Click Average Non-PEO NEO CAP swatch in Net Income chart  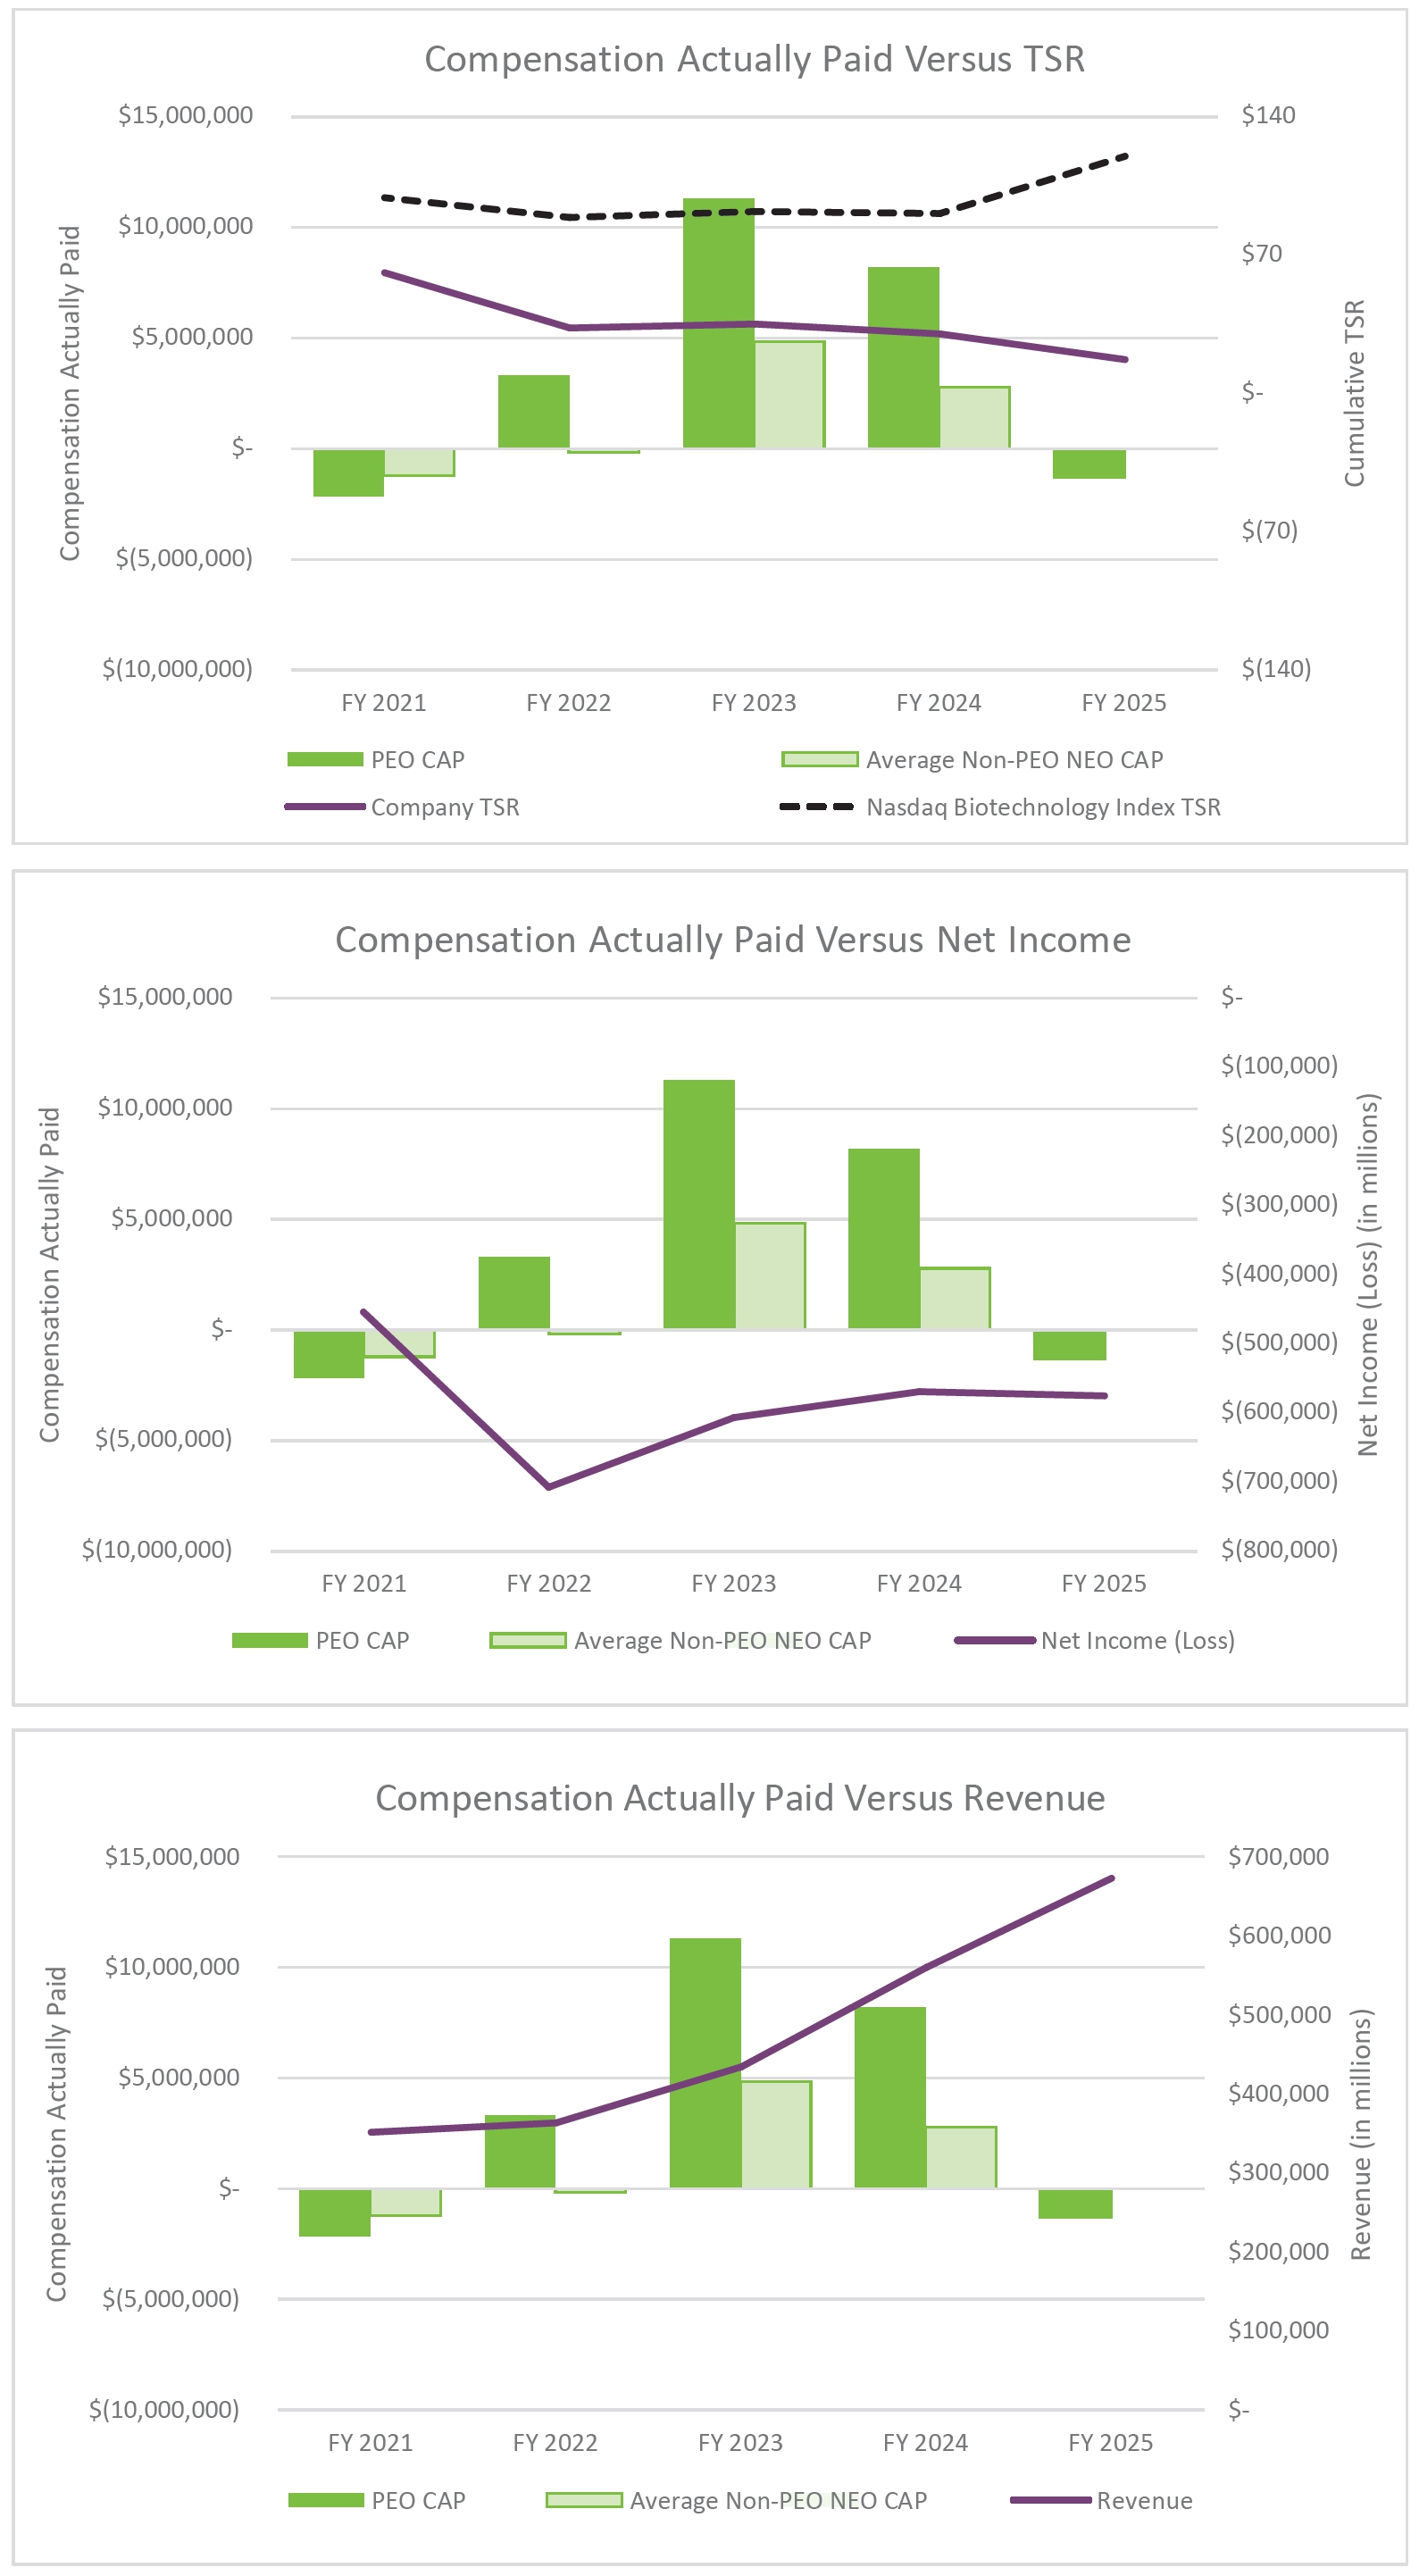[x=528, y=1641]
